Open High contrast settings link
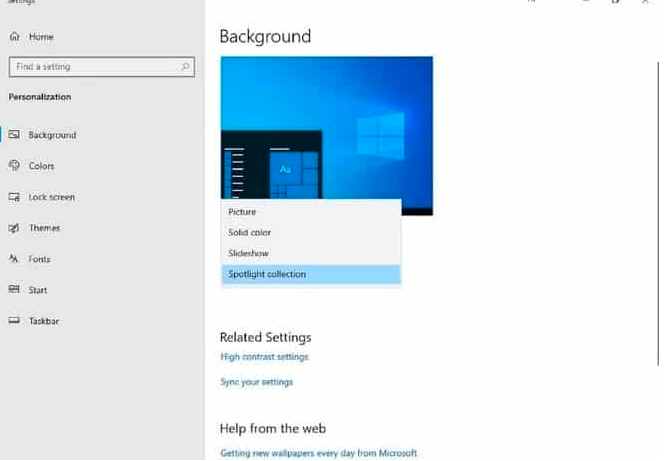The image size is (664, 461). (264, 357)
